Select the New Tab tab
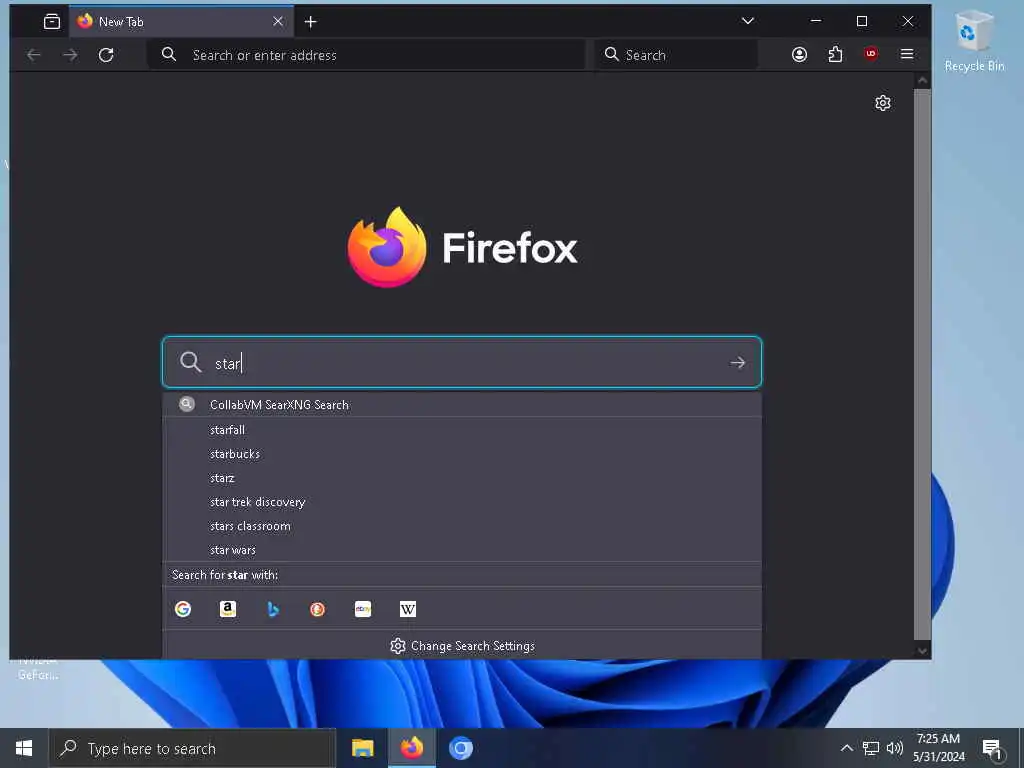The image size is (1024, 768). [182, 22]
